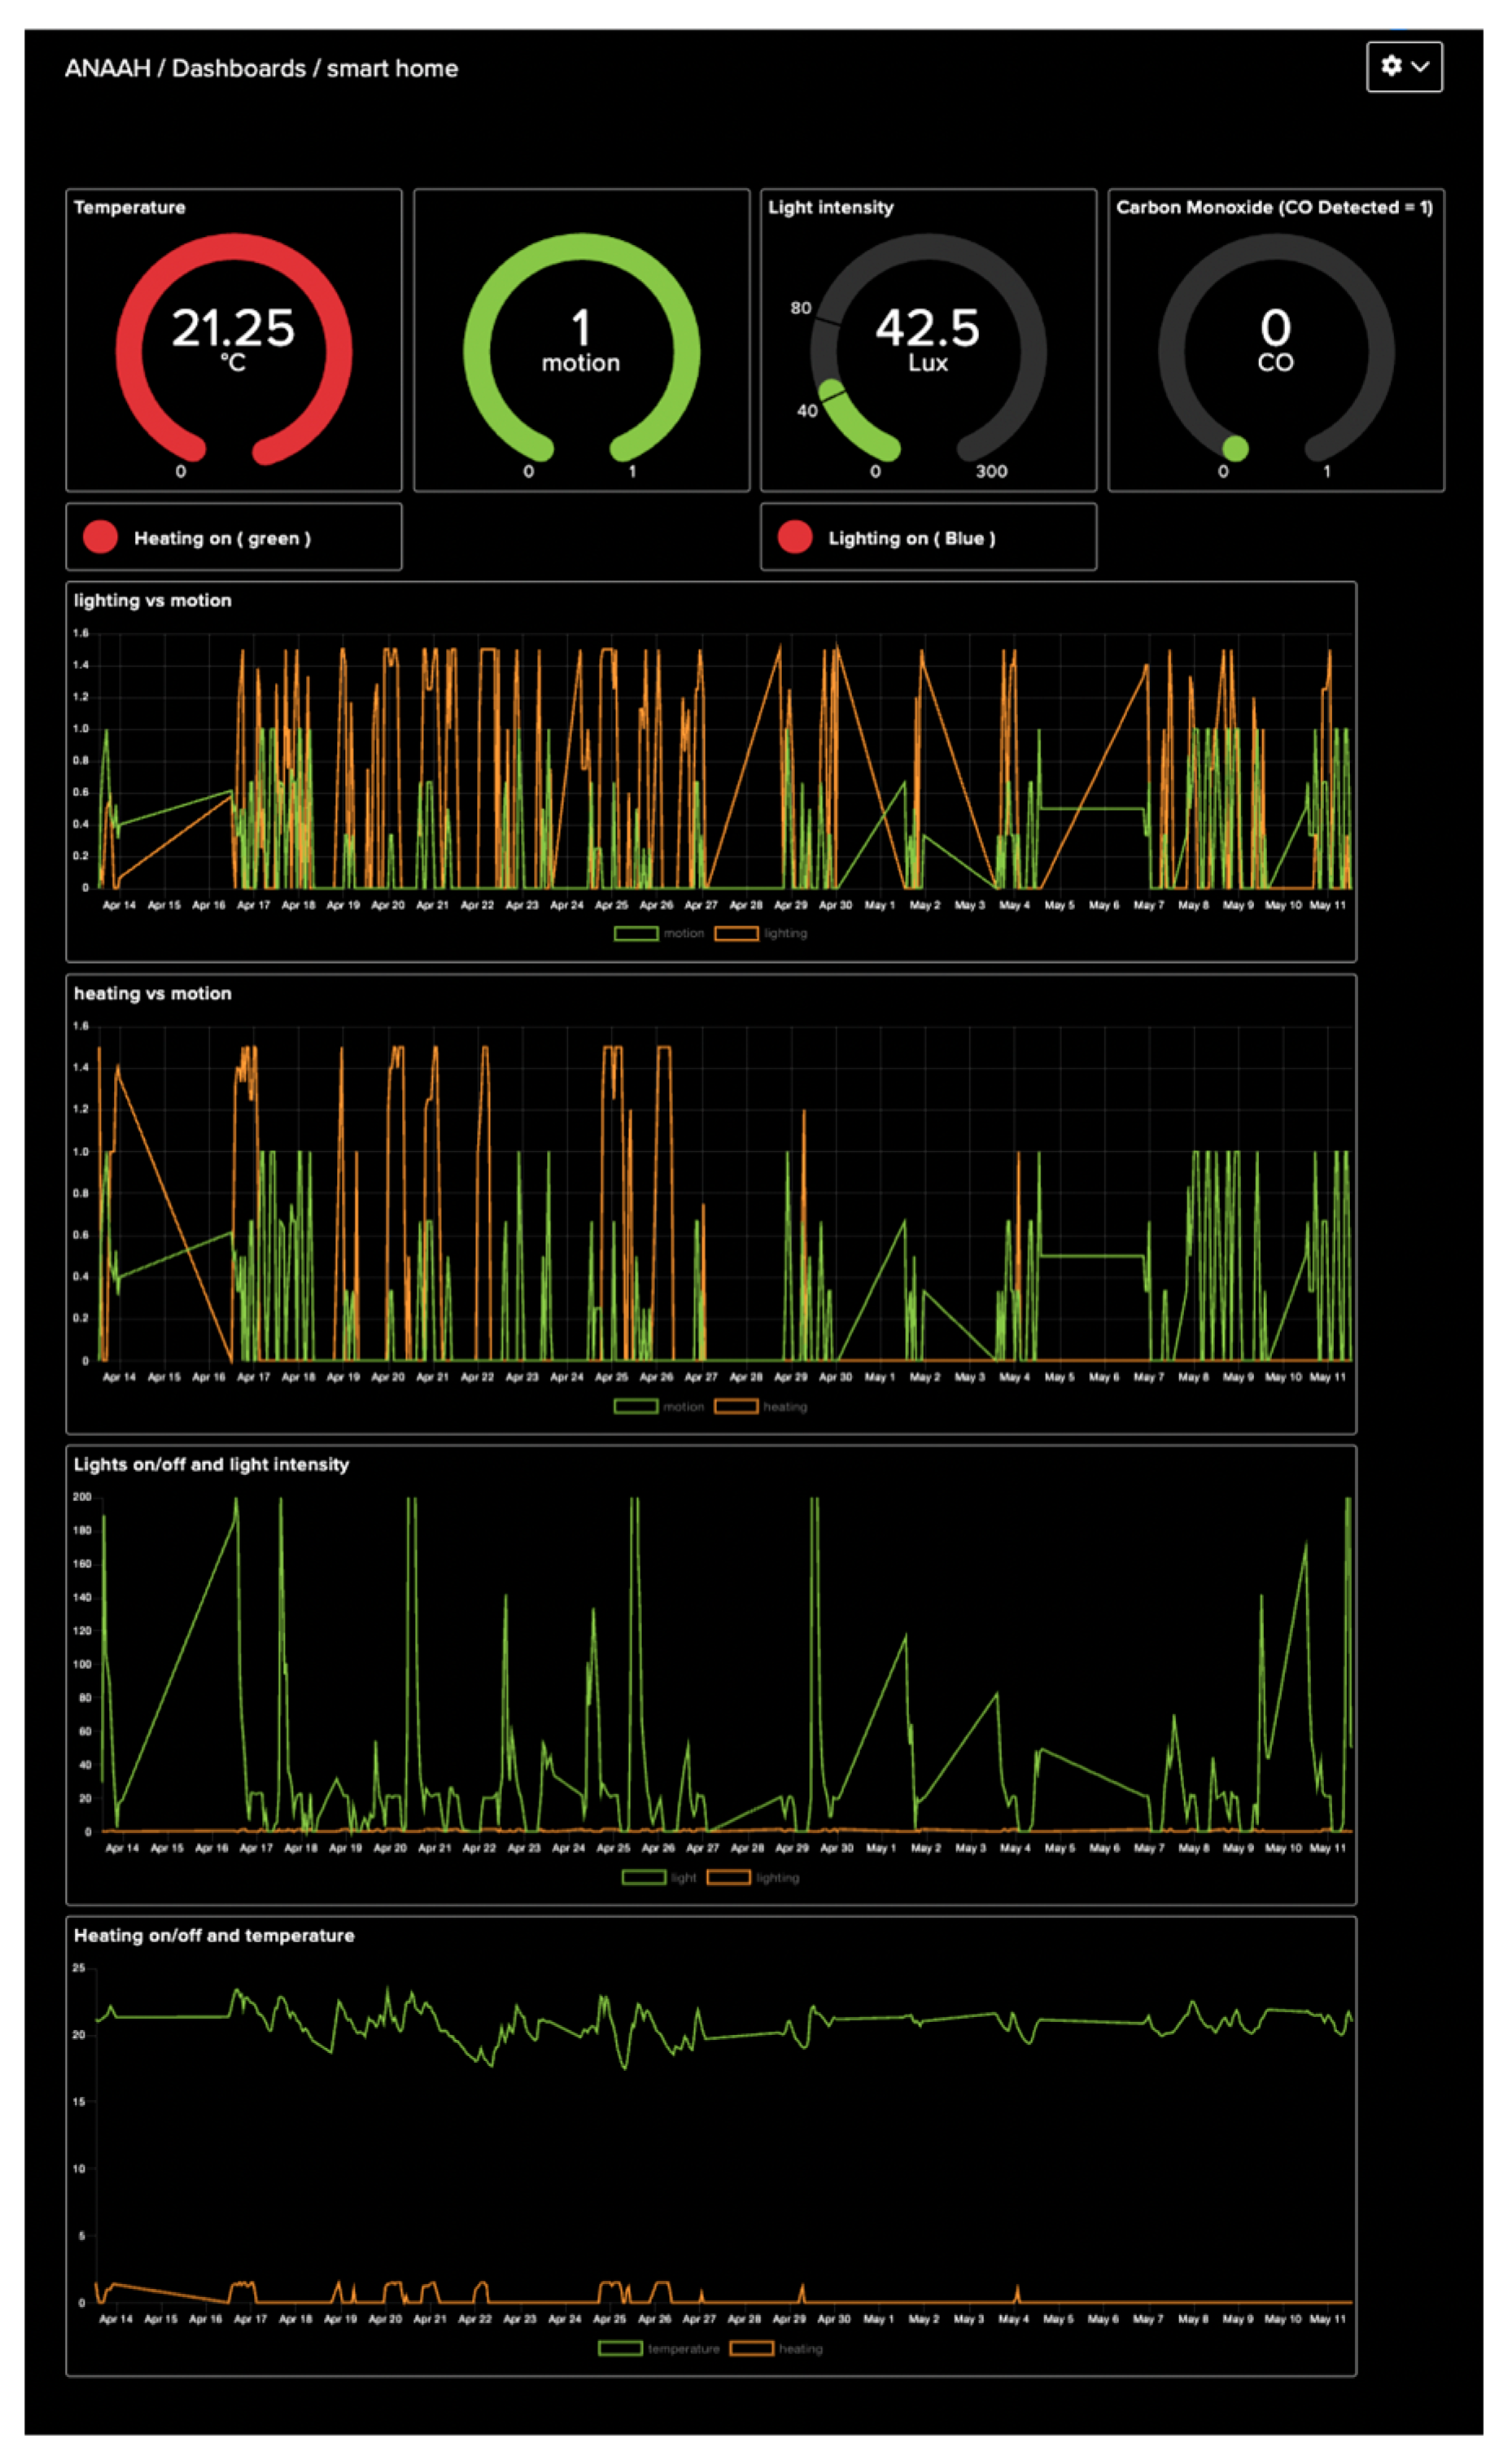Hide heating series in heating vs motion legend
The height and width of the screenshot is (2464, 1508).
(x=761, y=1405)
